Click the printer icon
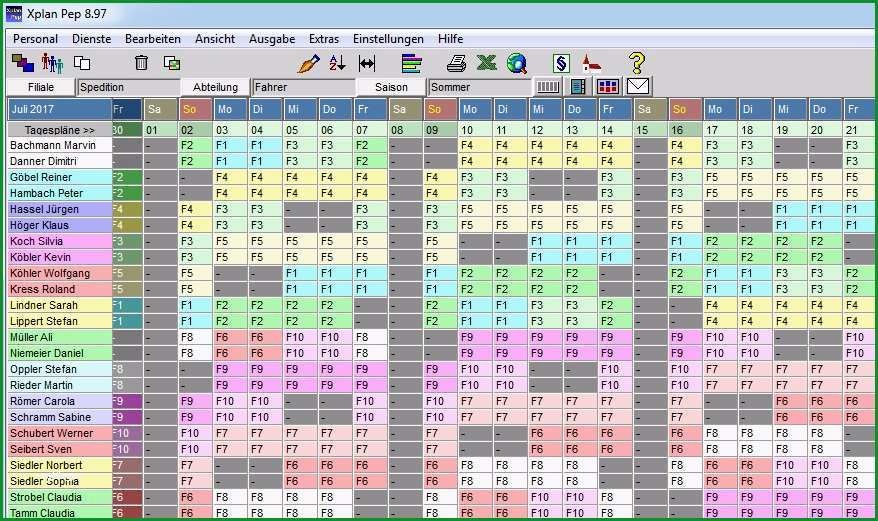This screenshot has height=521, width=878. [456, 63]
